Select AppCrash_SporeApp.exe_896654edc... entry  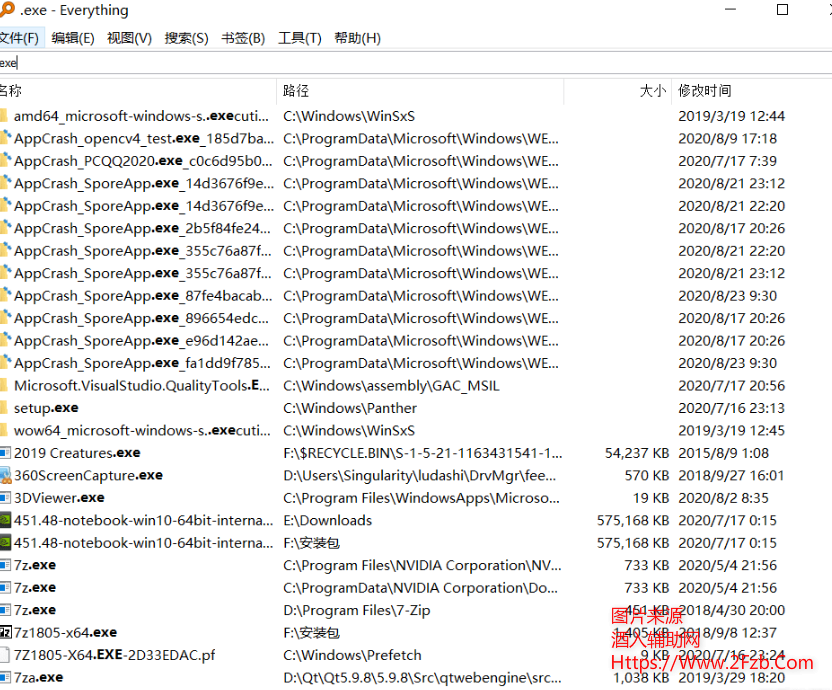(x=141, y=318)
